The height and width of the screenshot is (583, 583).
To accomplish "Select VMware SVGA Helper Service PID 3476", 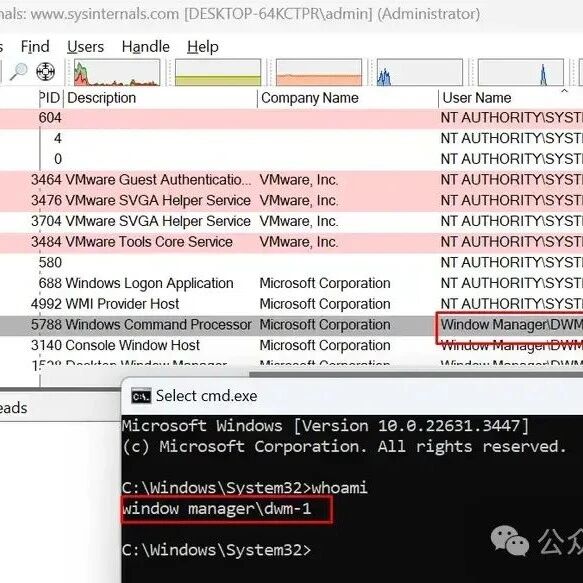I will tap(292, 201).
